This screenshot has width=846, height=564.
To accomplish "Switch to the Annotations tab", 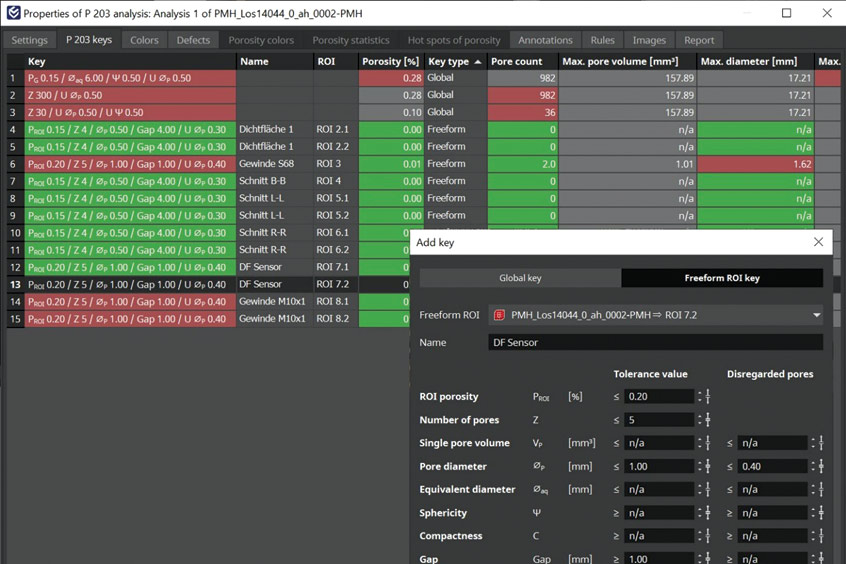I will coord(545,40).
